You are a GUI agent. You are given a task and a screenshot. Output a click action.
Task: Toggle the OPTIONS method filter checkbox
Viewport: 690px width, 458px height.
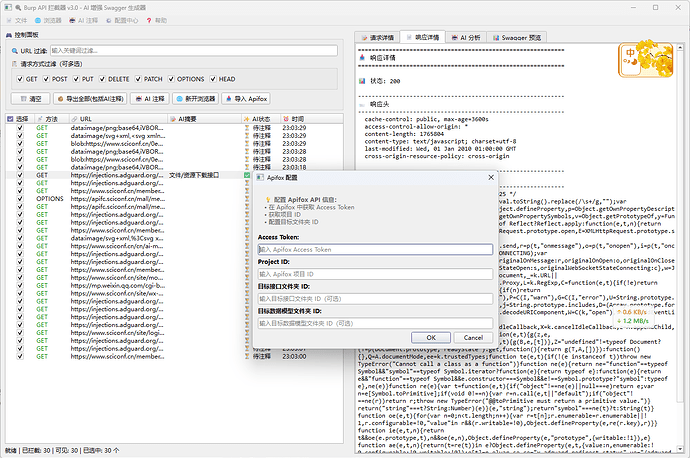171,79
